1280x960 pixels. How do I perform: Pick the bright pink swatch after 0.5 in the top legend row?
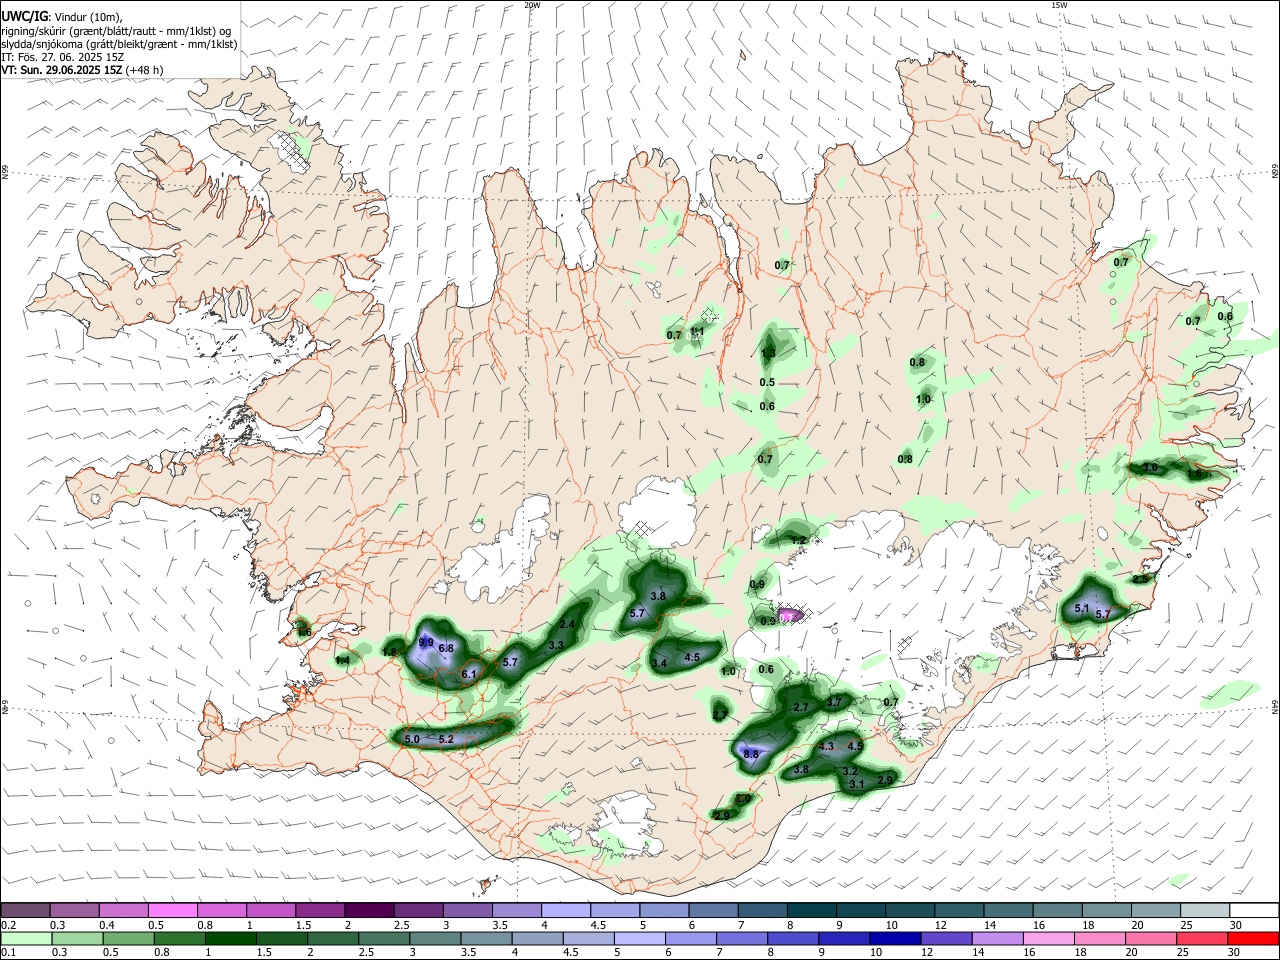pyautogui.click(x=172, y=910)
